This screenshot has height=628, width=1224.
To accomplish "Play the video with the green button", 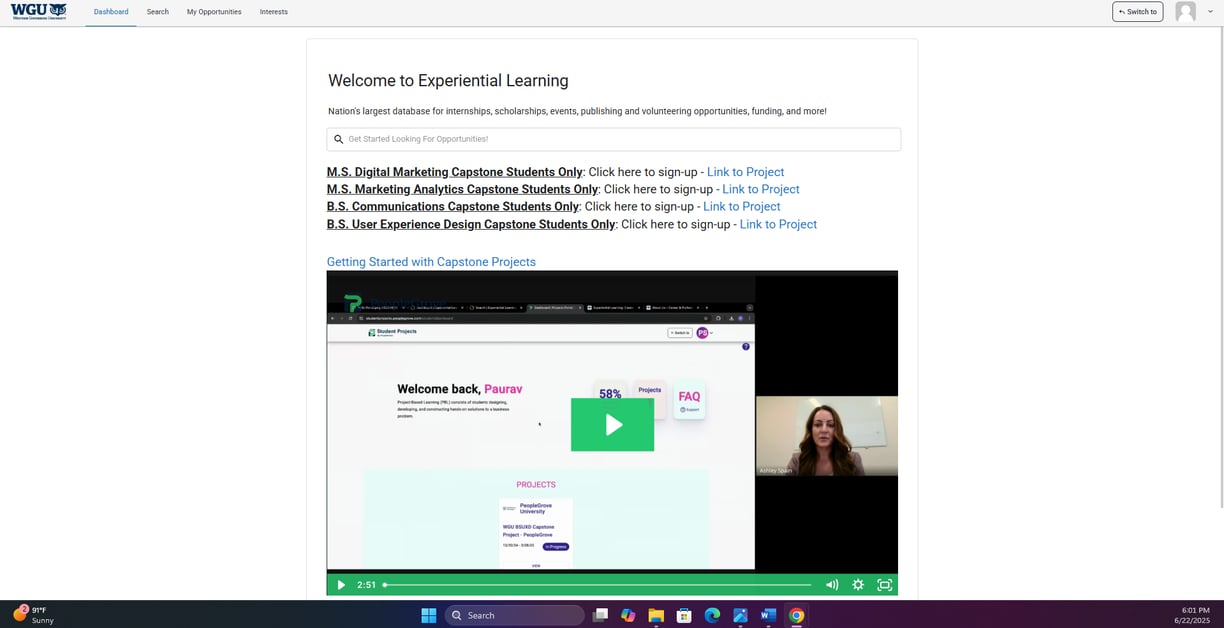I will click(612, 425).
